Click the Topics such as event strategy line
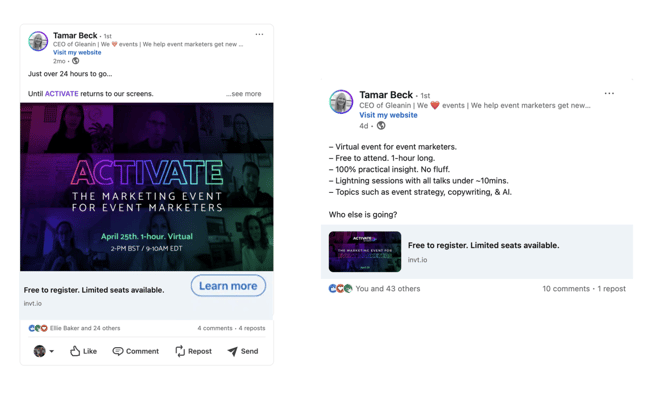 point(420,192)
